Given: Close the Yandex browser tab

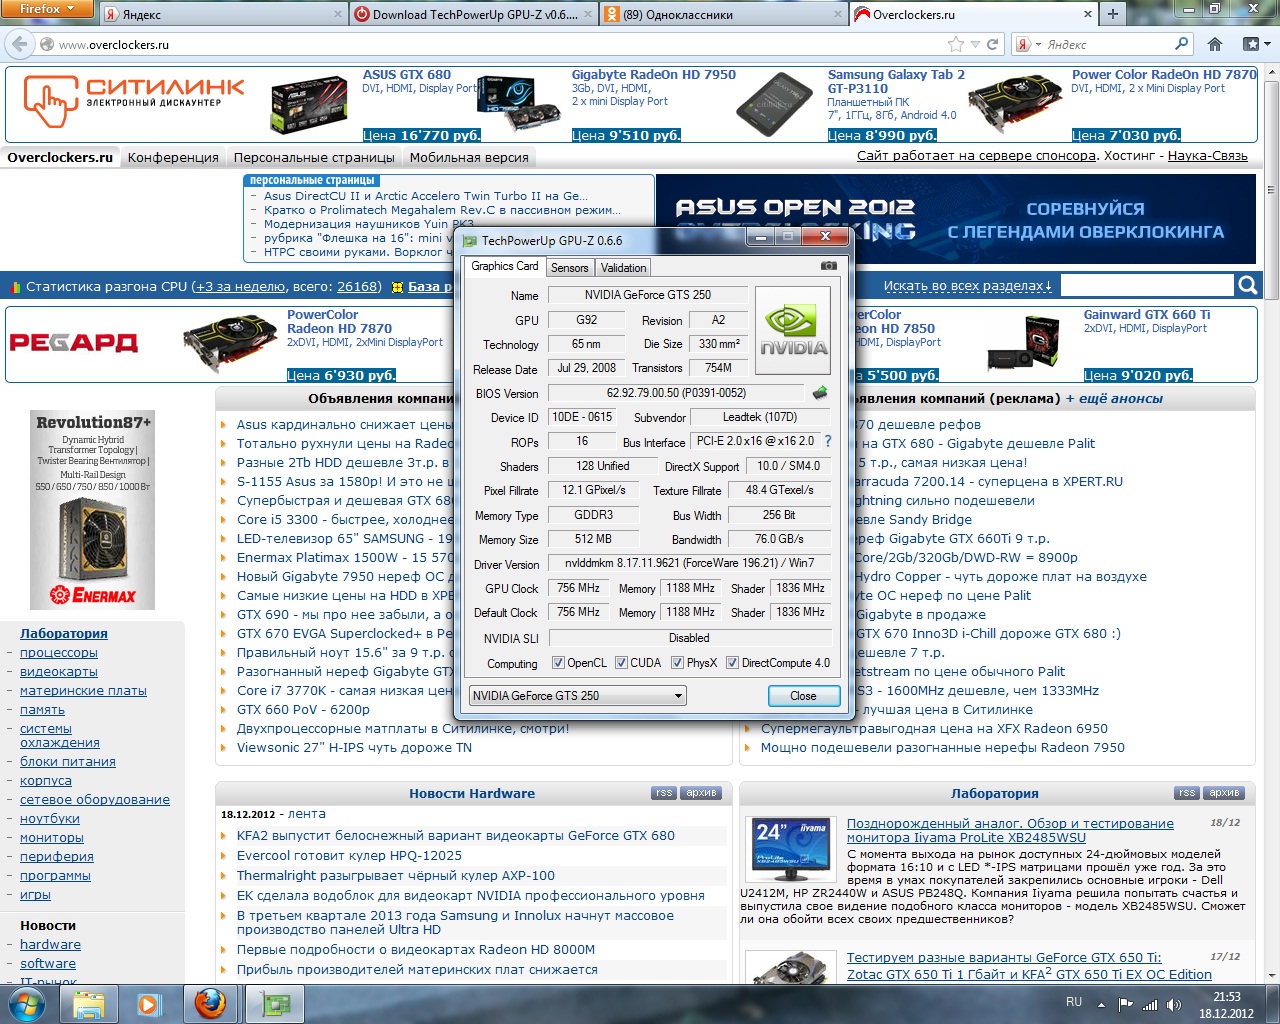Looking at the screenshot, I should [x=337, y=14].
